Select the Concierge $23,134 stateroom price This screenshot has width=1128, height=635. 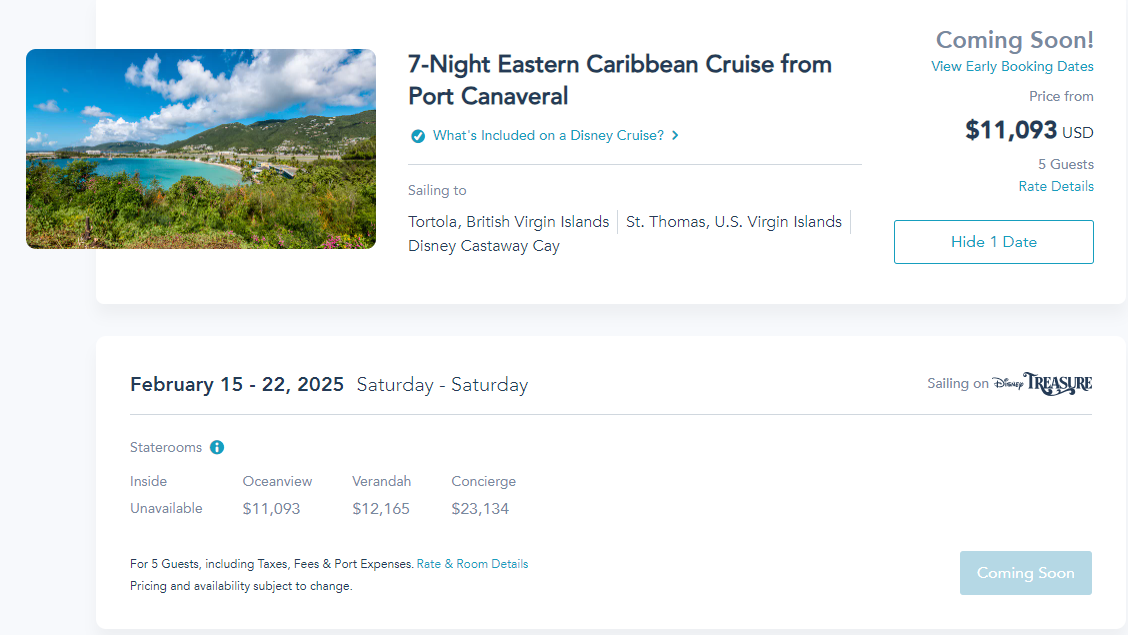click(x=480, y=508)
